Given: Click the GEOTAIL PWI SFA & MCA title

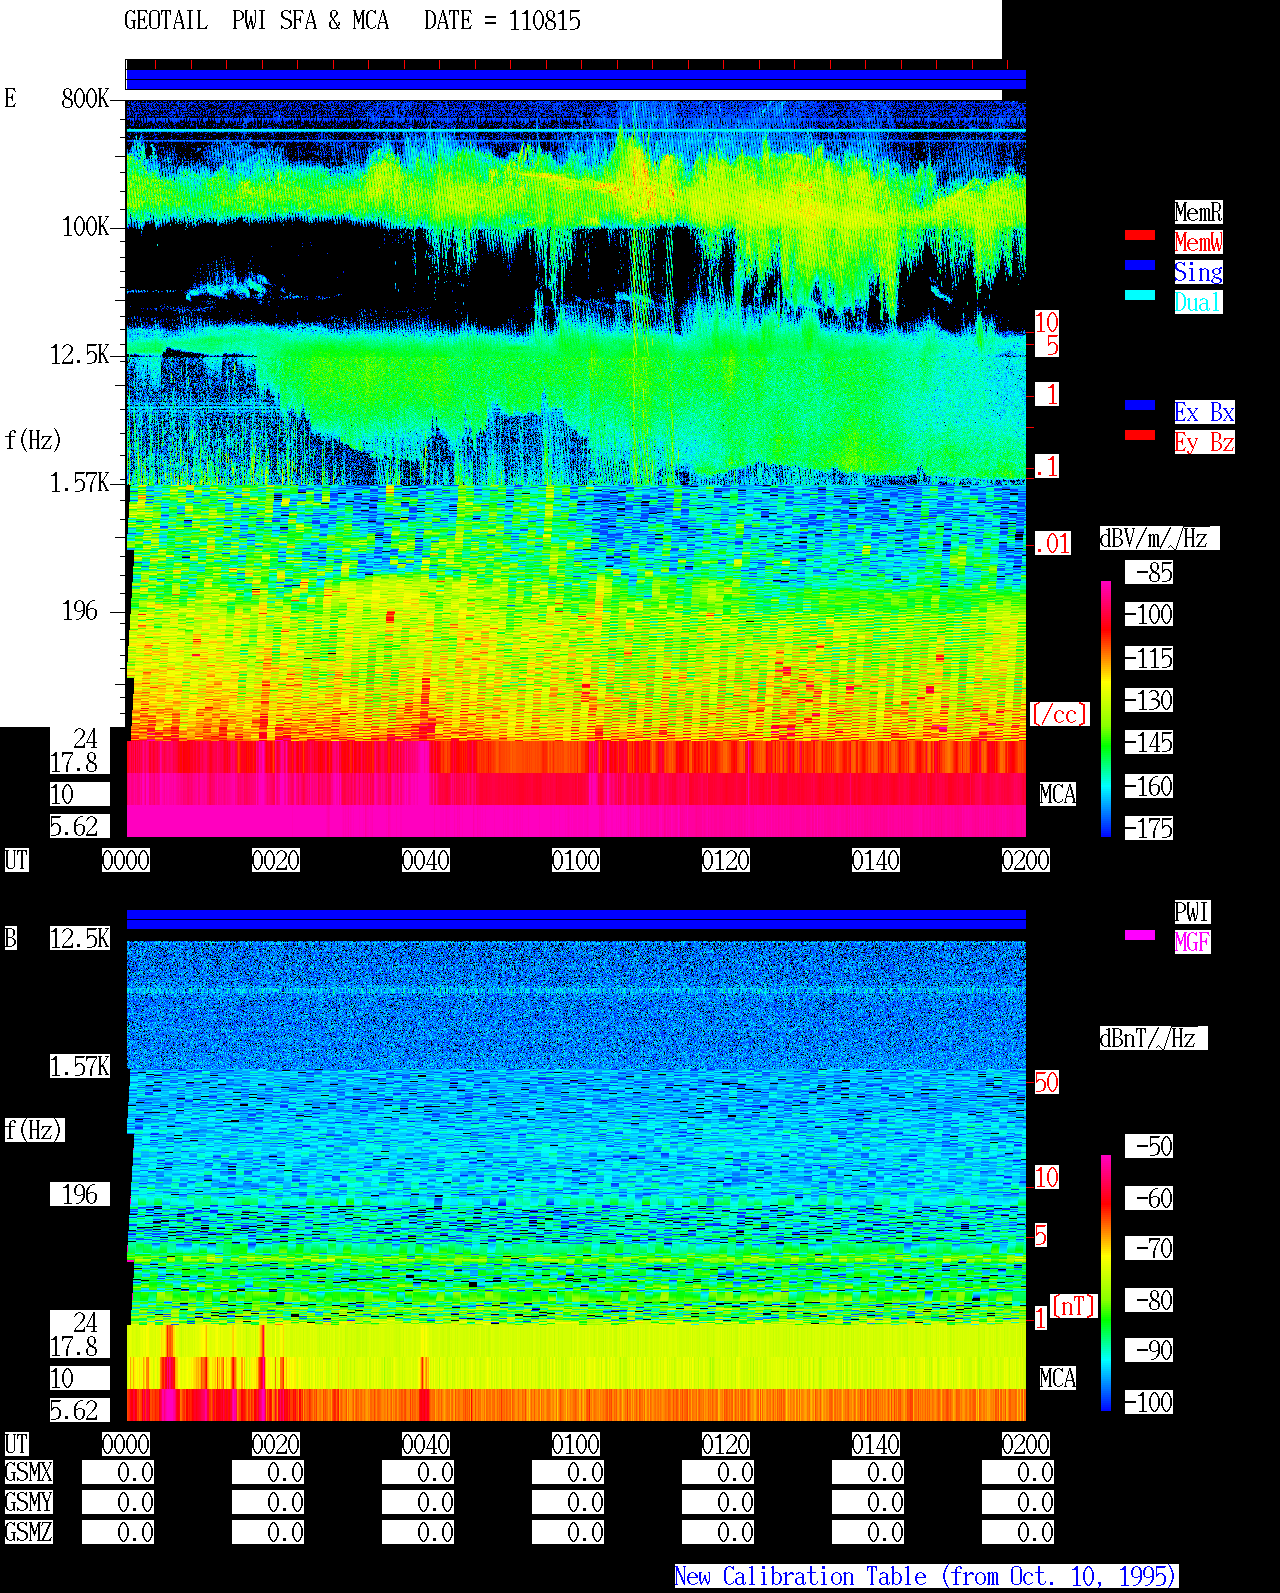Looking at the screenshot, I should pyautogui.click(x=256, y=20).
